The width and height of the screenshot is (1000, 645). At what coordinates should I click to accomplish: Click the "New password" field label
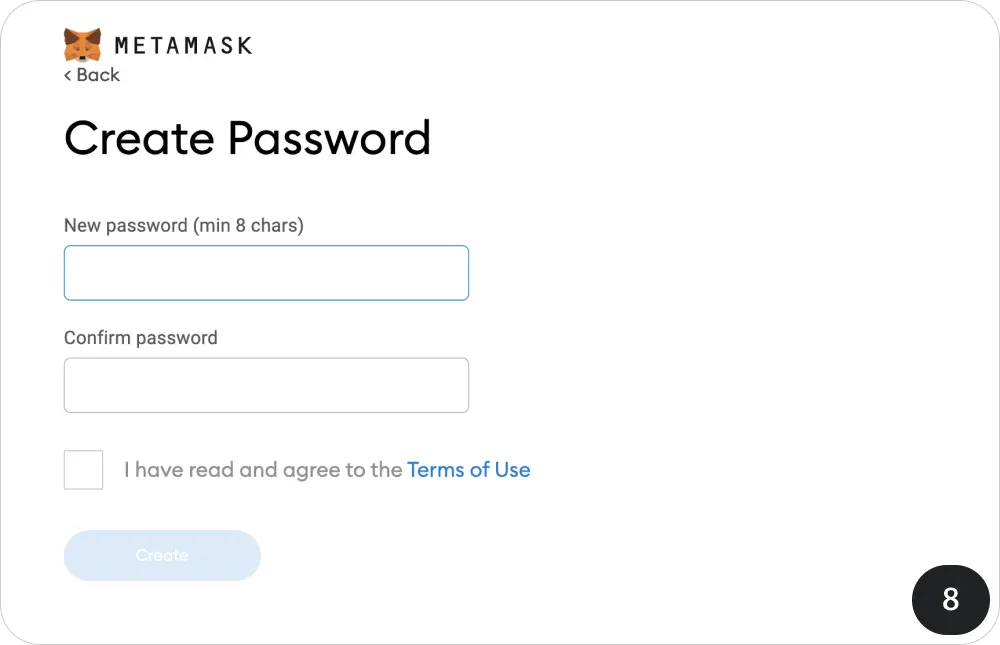pyautogui.click(x=125, y=226)
